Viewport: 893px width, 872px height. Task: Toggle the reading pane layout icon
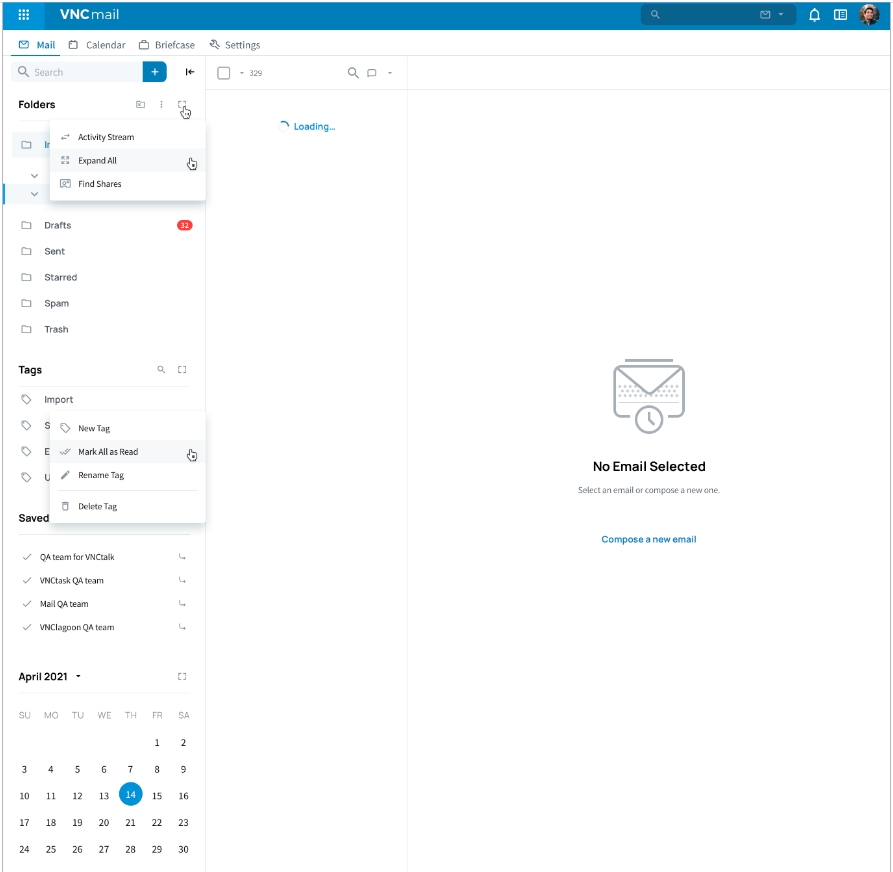(x=840, y=15)
